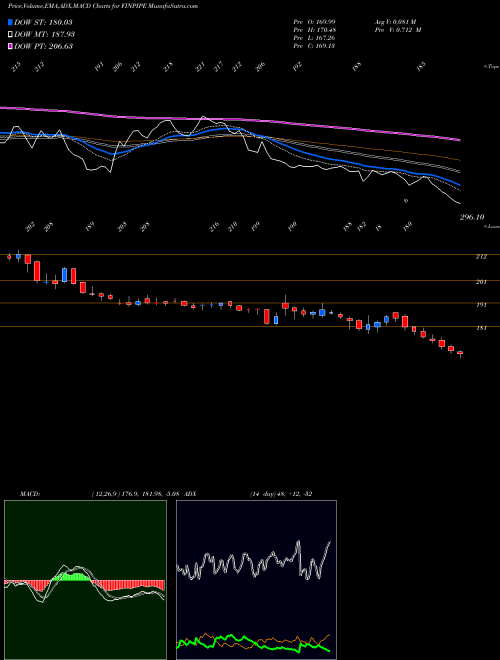
Task: Click the 'Avg V: 0.081 M' volume text
Action: click(x=395, y=22)
